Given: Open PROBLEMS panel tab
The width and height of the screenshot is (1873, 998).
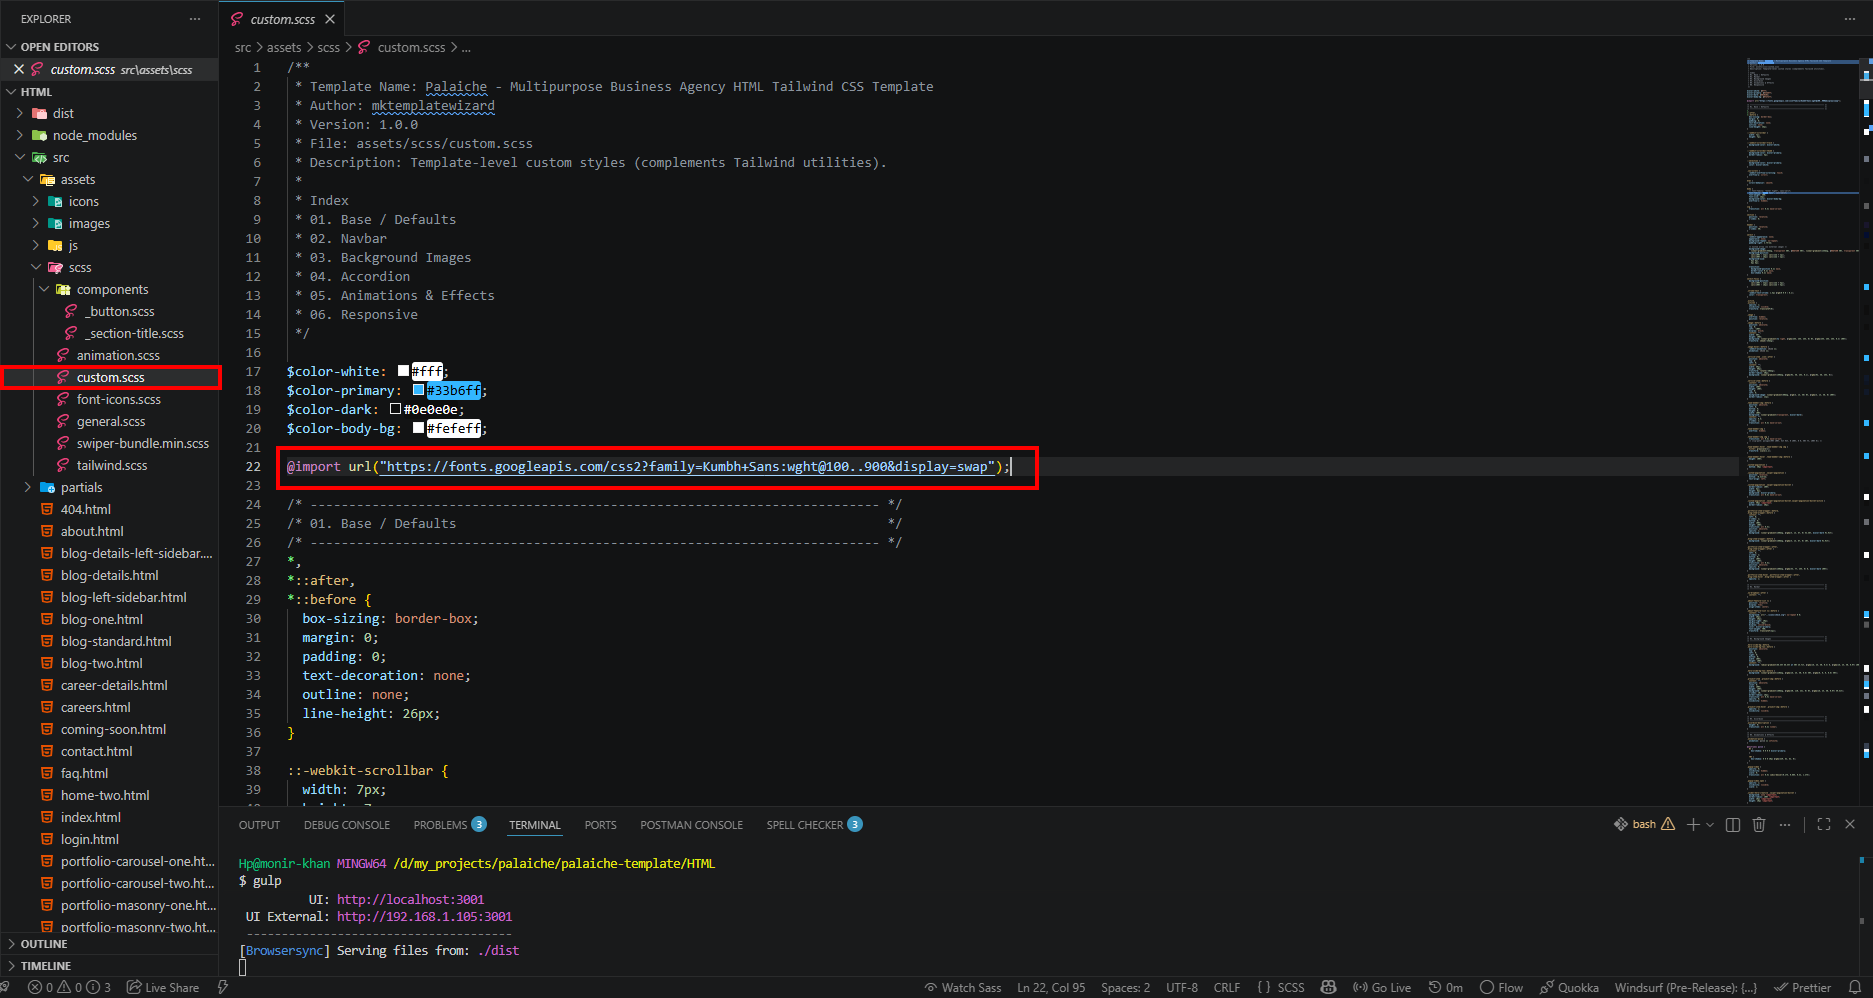Looking at the screenshot, I should tap(449, 825).
